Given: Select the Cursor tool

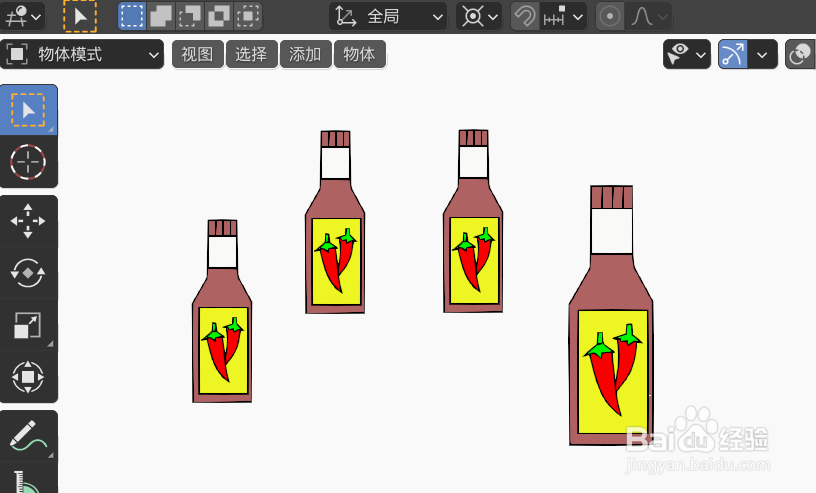Looking at the screenshot, I should tap(29, 162).
